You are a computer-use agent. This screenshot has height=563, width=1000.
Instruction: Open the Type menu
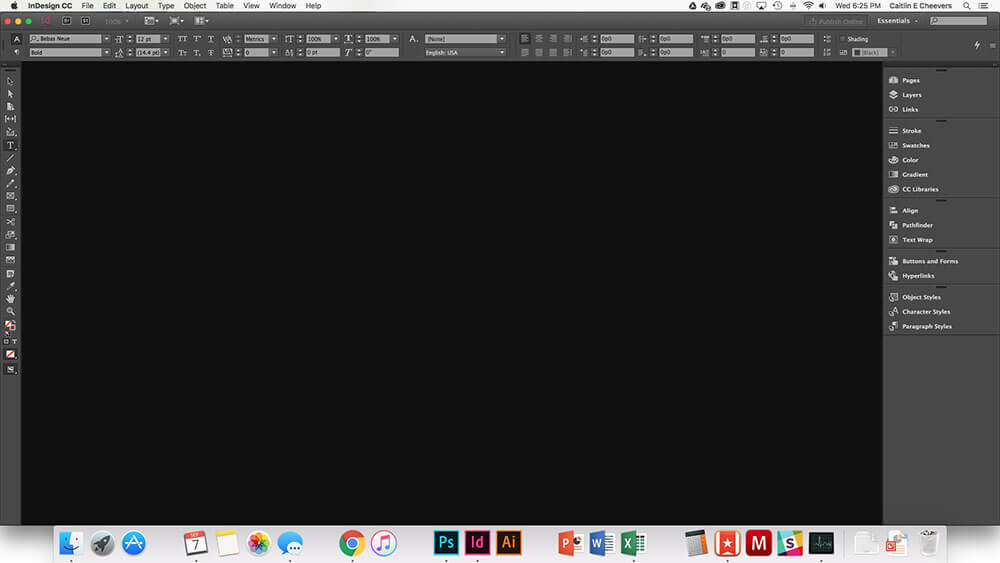pos(166,6)
